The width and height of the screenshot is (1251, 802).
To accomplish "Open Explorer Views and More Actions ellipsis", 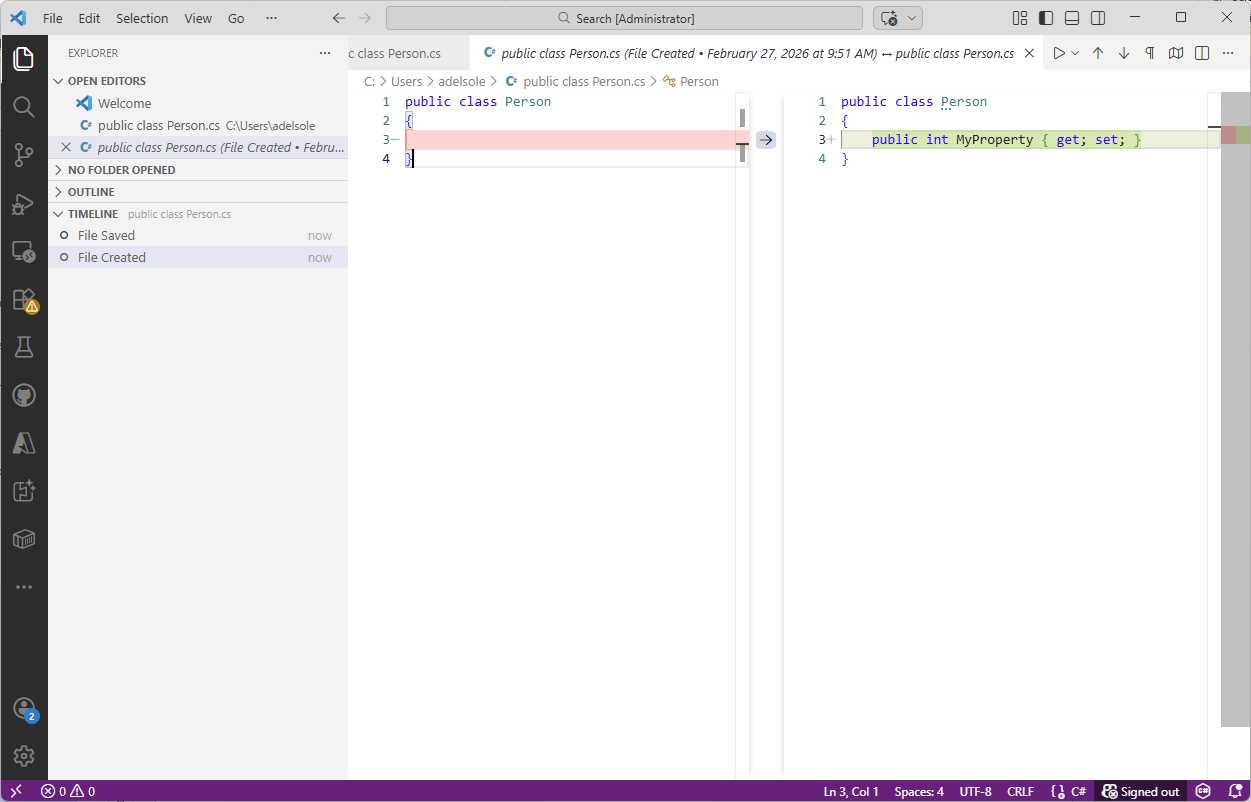I will (324, 53).
